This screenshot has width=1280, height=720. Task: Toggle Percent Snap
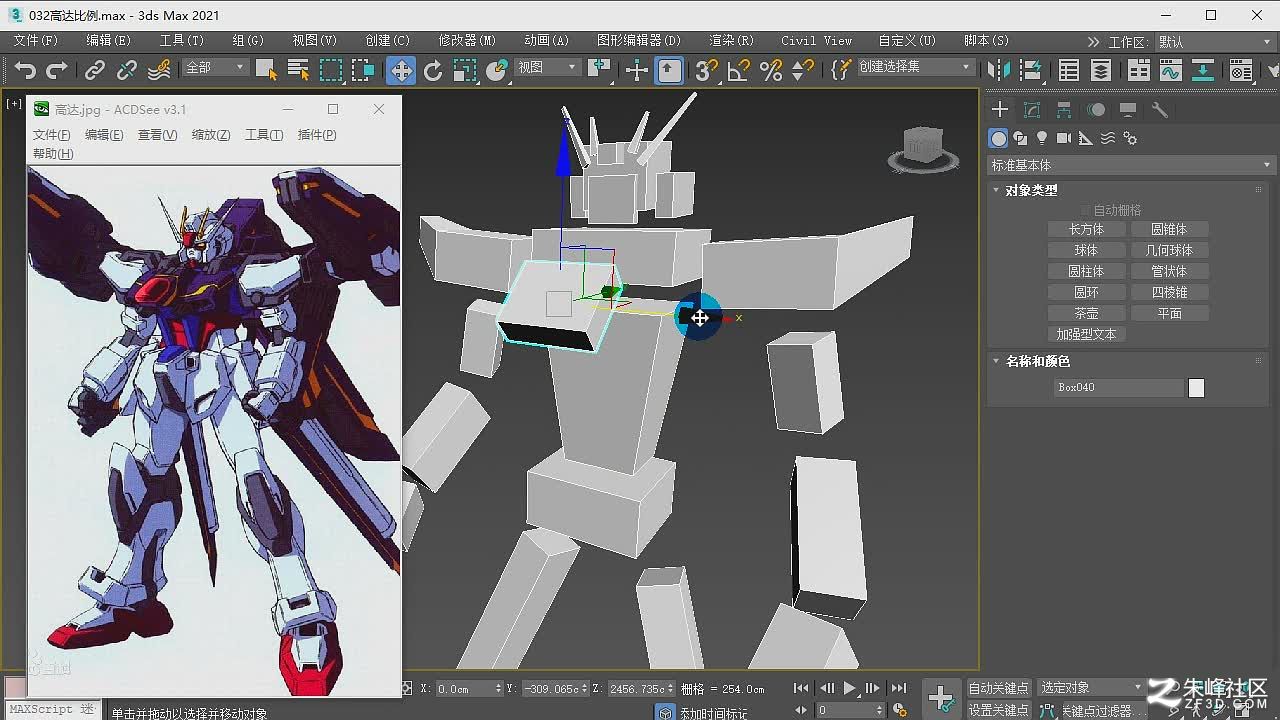coord(770,70)
